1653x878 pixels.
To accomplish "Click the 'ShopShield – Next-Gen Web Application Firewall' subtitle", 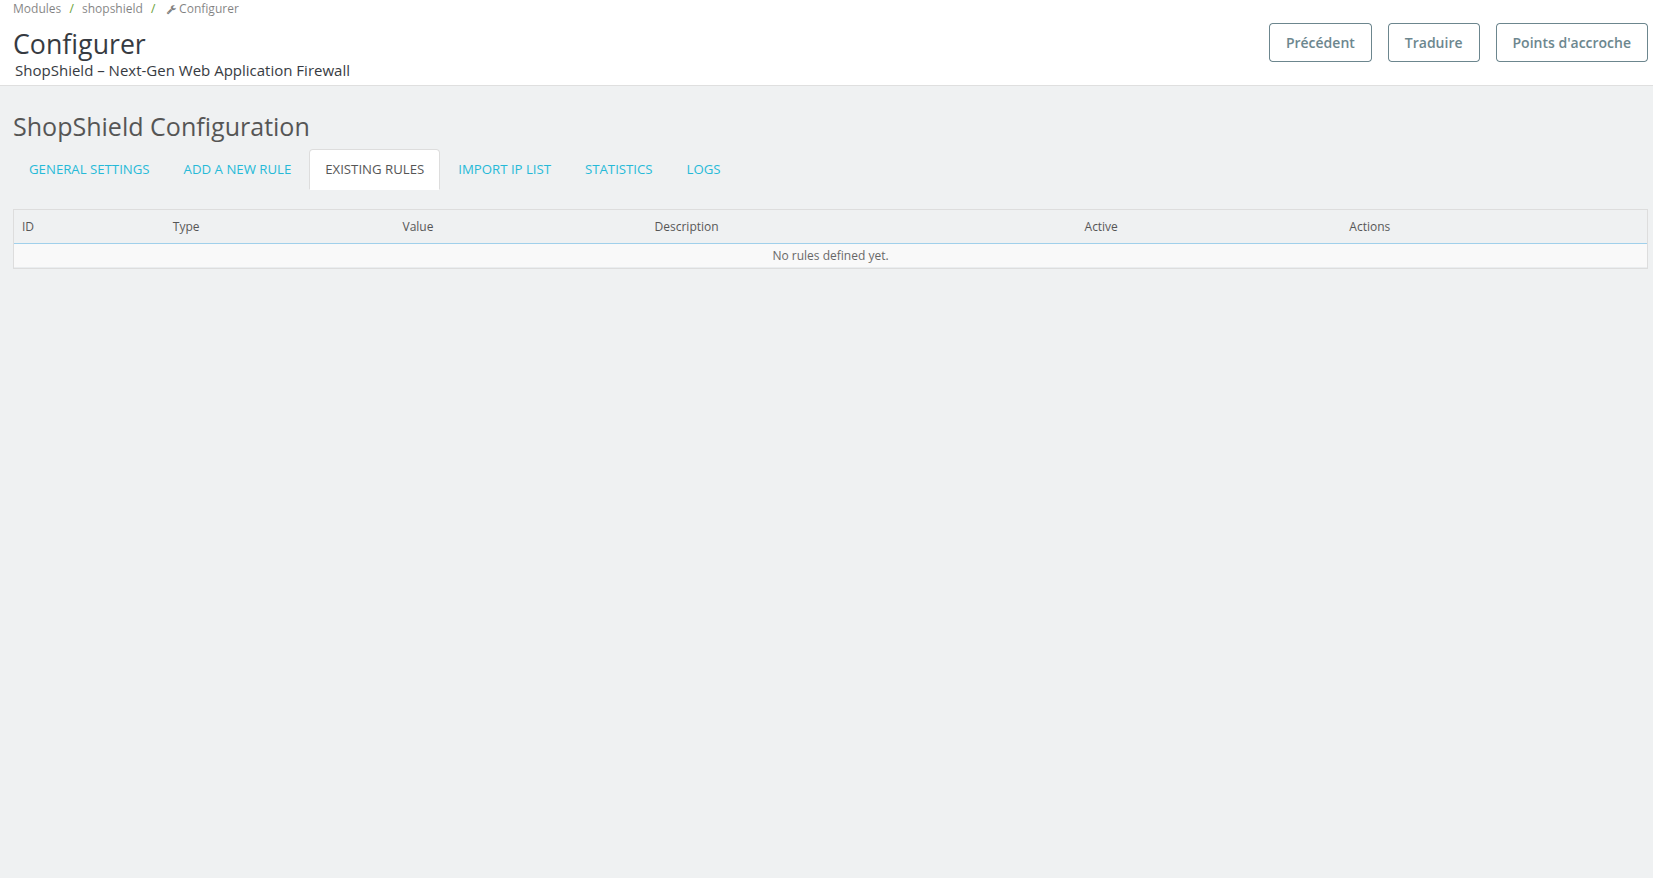I will 182,71.
